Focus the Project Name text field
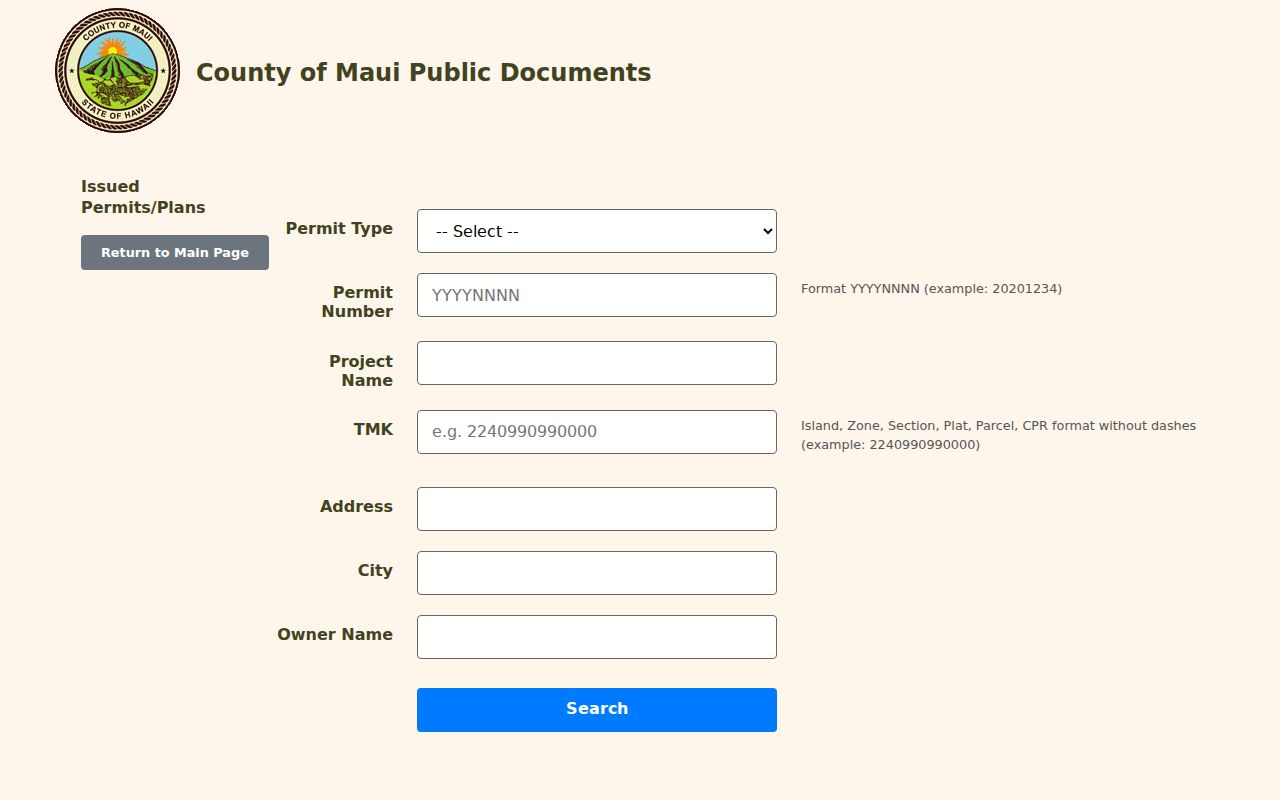 point(597,363)
